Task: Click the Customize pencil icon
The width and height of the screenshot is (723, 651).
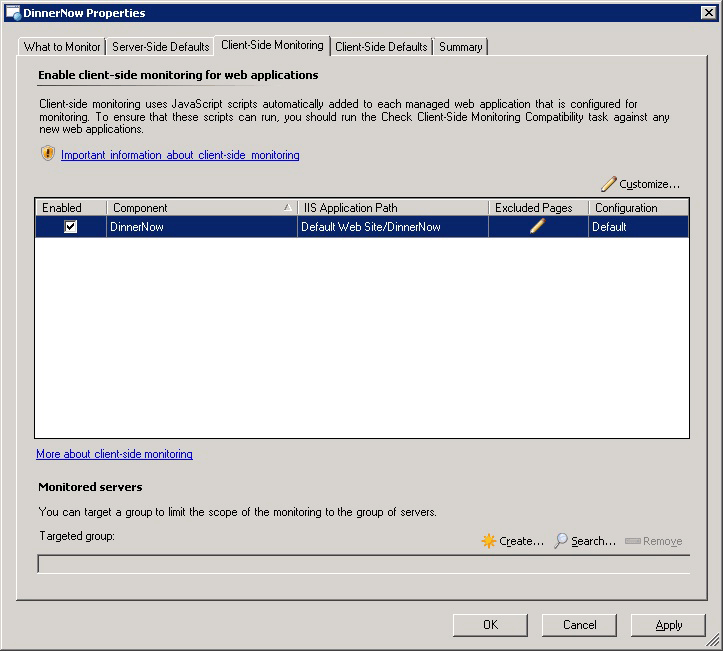Action: pyautogui.click(x=609, y=183)
